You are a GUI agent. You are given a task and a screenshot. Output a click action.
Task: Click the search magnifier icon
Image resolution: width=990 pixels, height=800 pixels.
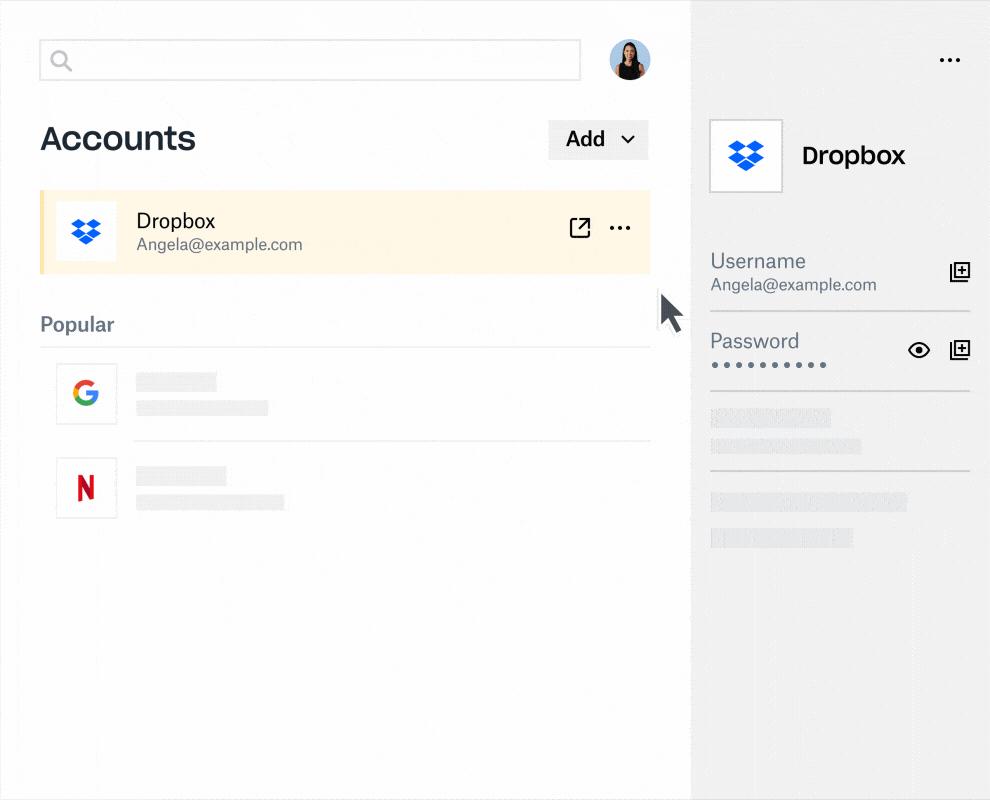click(x=60, y=60)
